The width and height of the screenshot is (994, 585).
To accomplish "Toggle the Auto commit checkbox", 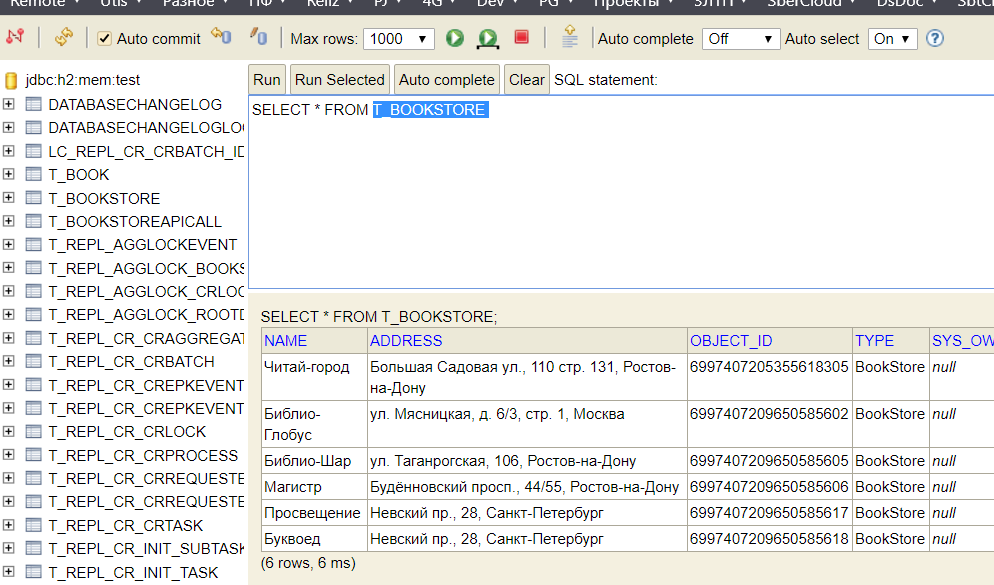I will click(105, 39).
